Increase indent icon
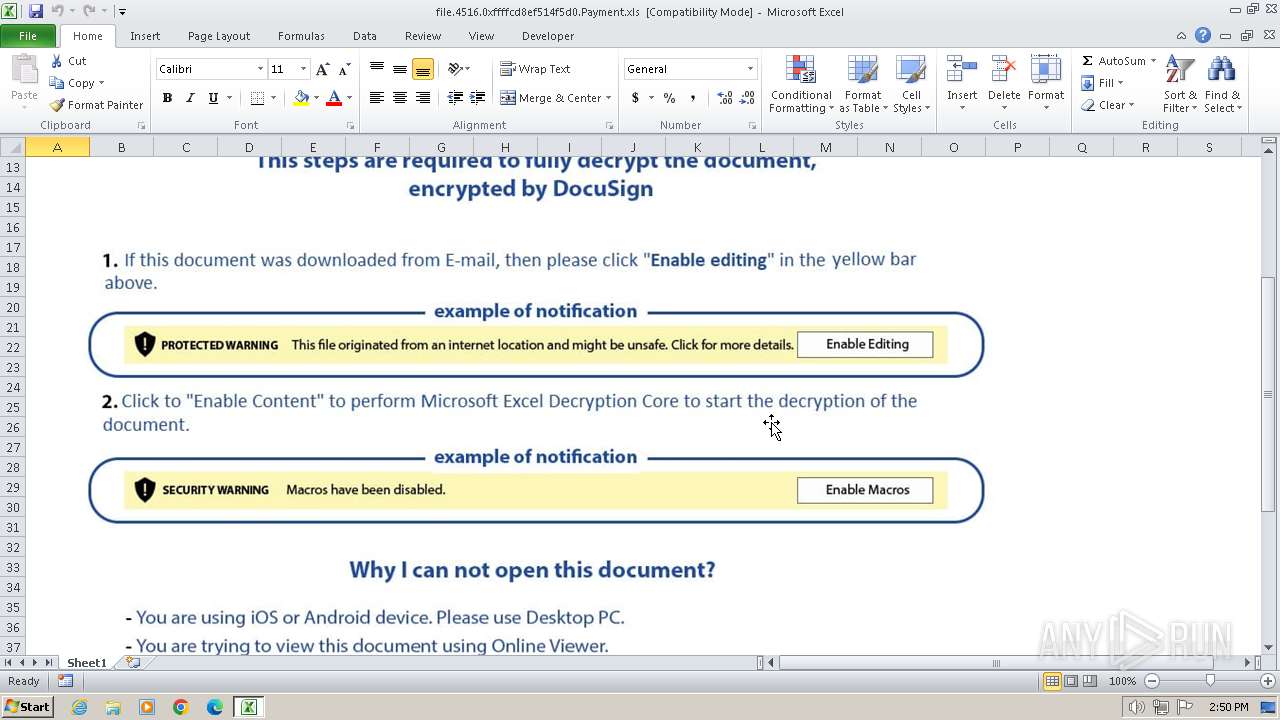 (478, 98)
